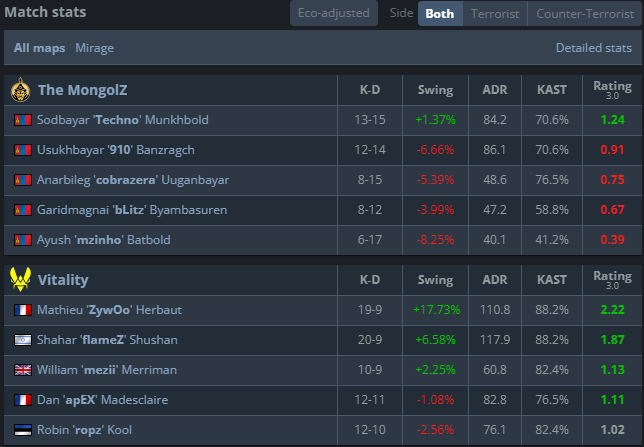Click the Vitality team name link
644x447 pixels.
point(63,281)
